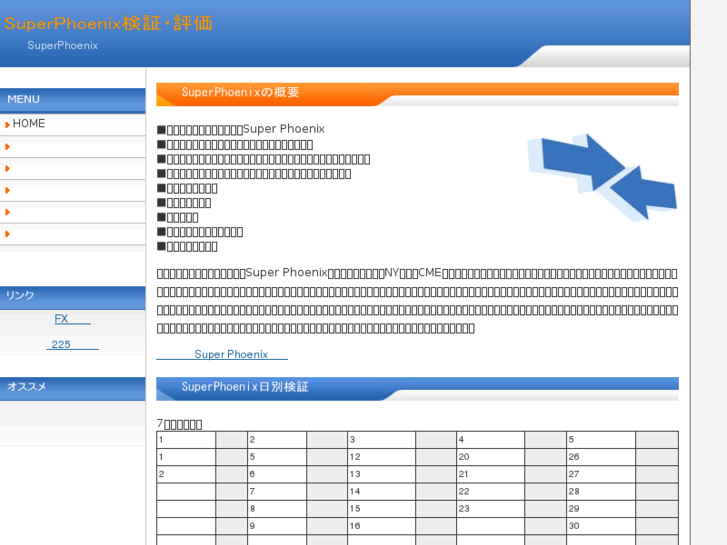Select table cell 16
The width and height of the screenshot is (727, 545).
pyautogui.click(x=382, y=526)
